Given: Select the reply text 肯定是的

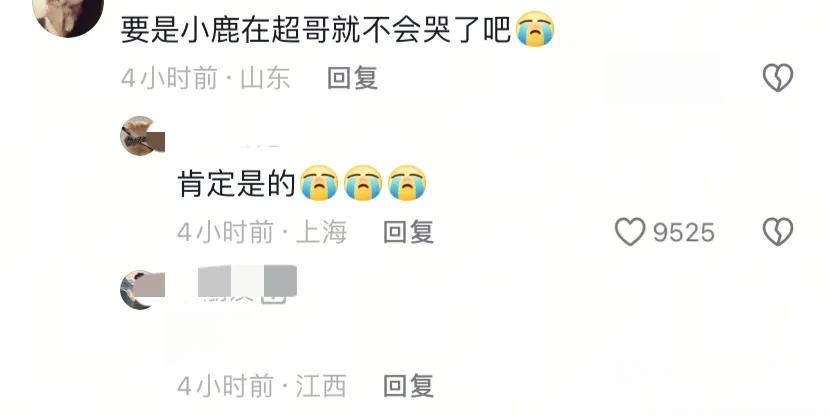Looking at the screenshot, I should (236, 184).
